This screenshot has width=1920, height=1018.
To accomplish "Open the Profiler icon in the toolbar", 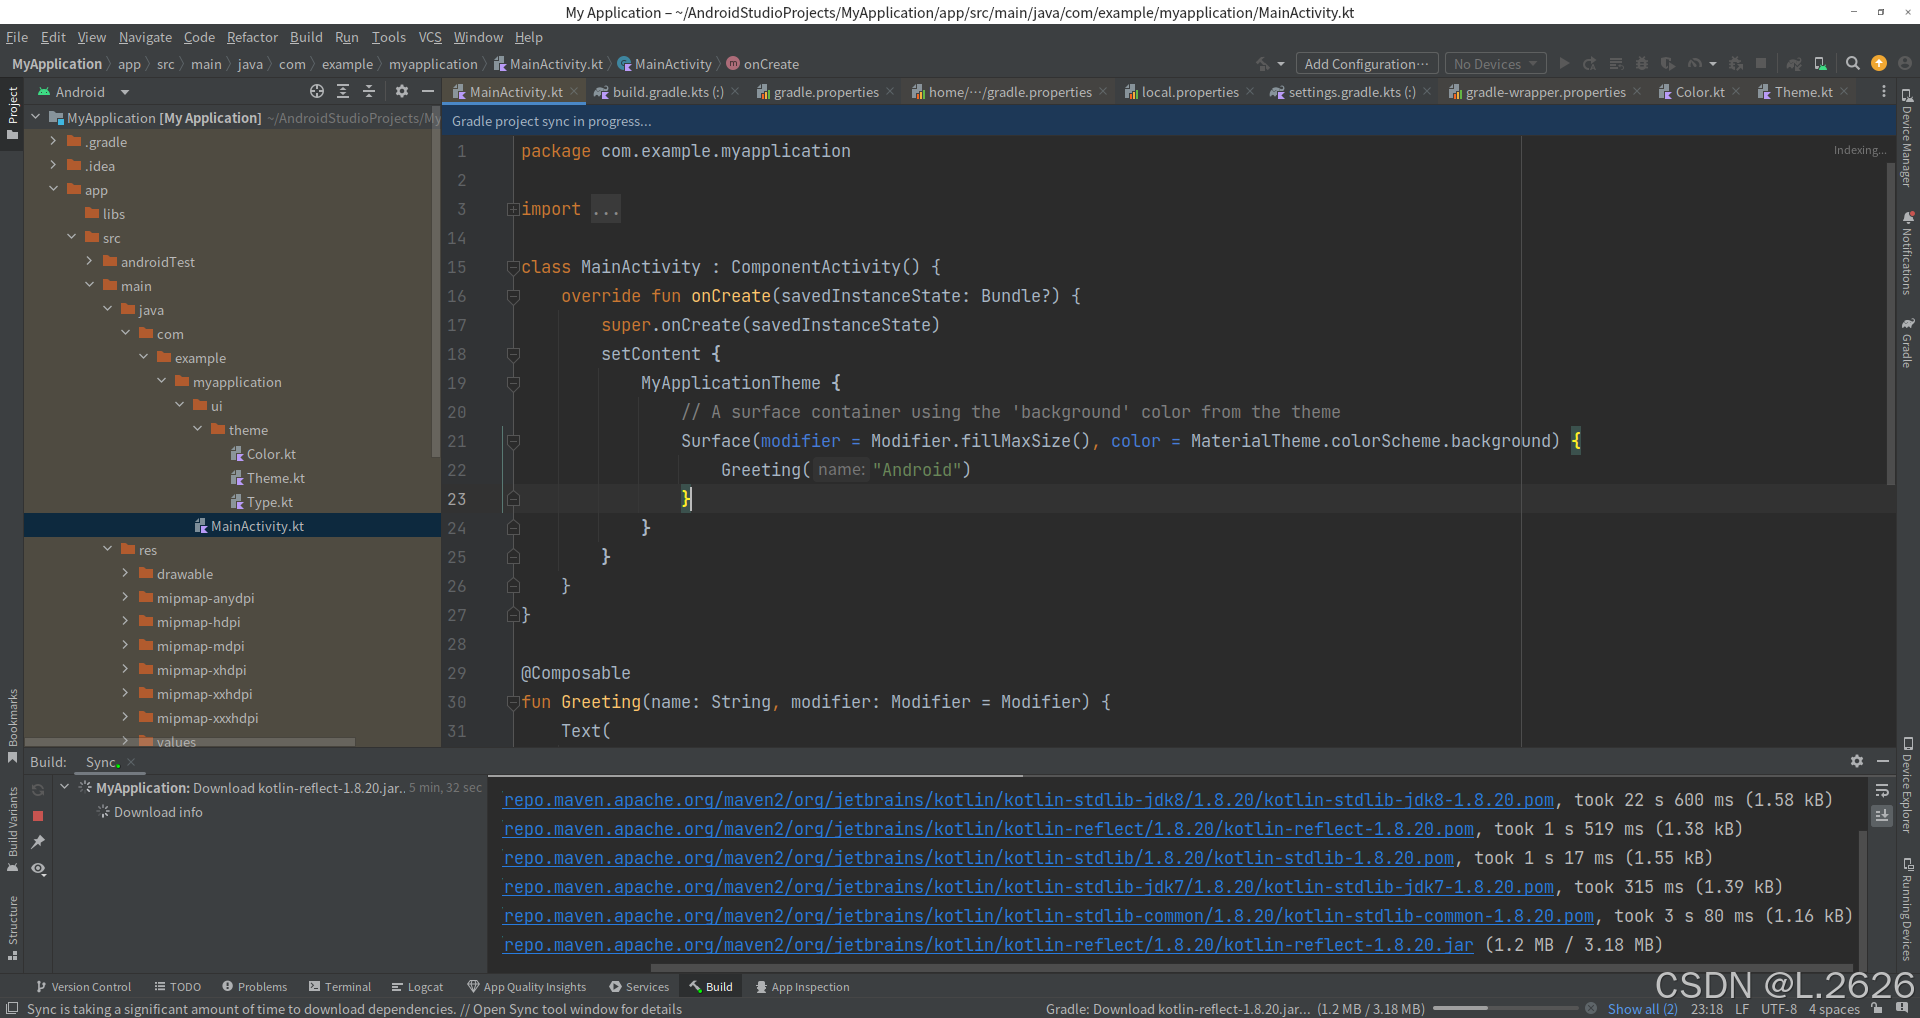I will click(x=1696, y=63).
